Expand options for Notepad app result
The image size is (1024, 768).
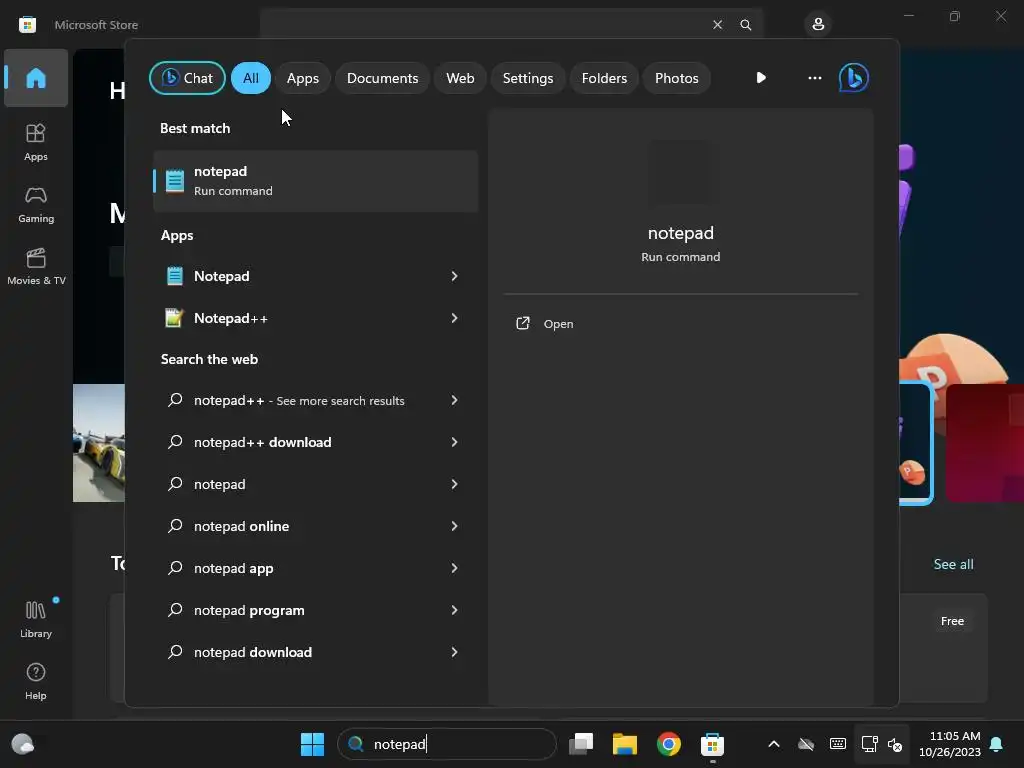point(455,276)
